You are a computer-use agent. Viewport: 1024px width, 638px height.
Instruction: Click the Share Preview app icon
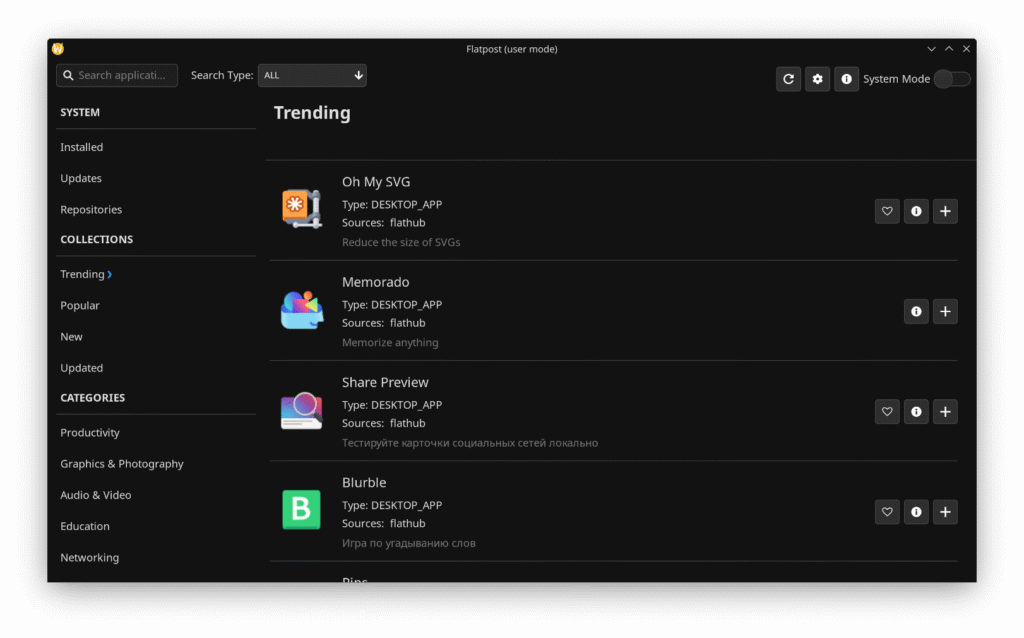pos(301,410)
